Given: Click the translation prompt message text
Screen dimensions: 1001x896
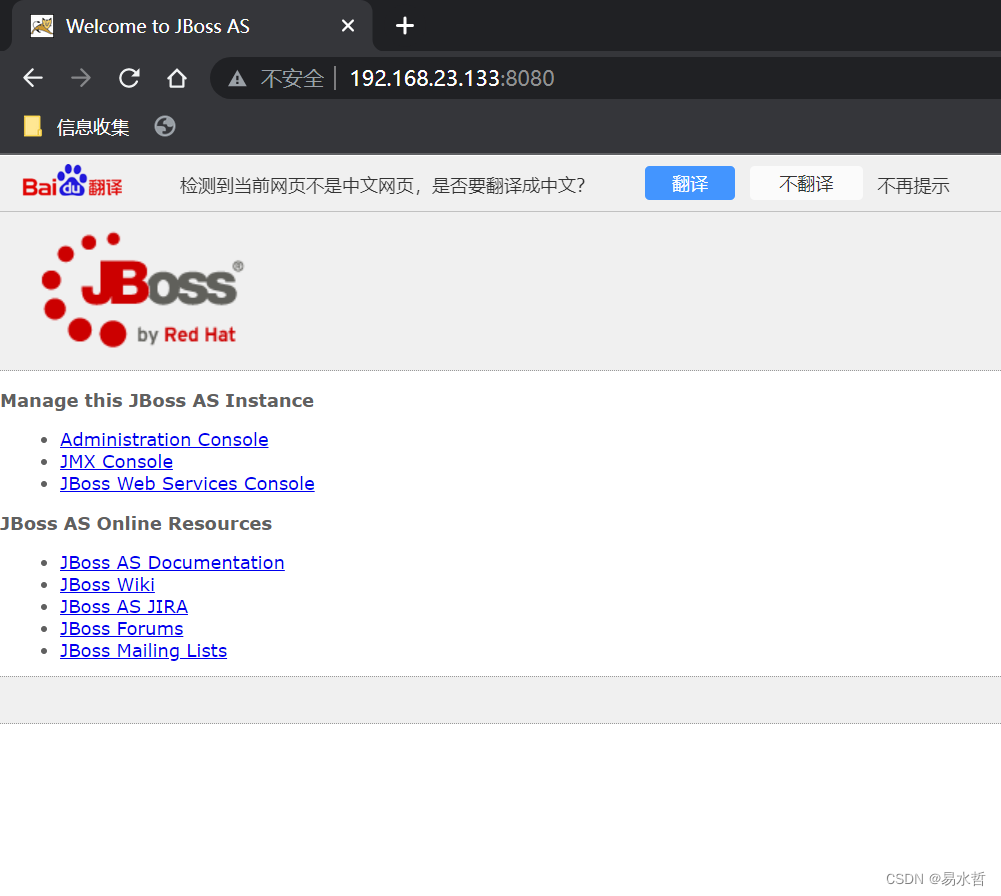Looking at the screenshot, I should [x=382, y=186].
